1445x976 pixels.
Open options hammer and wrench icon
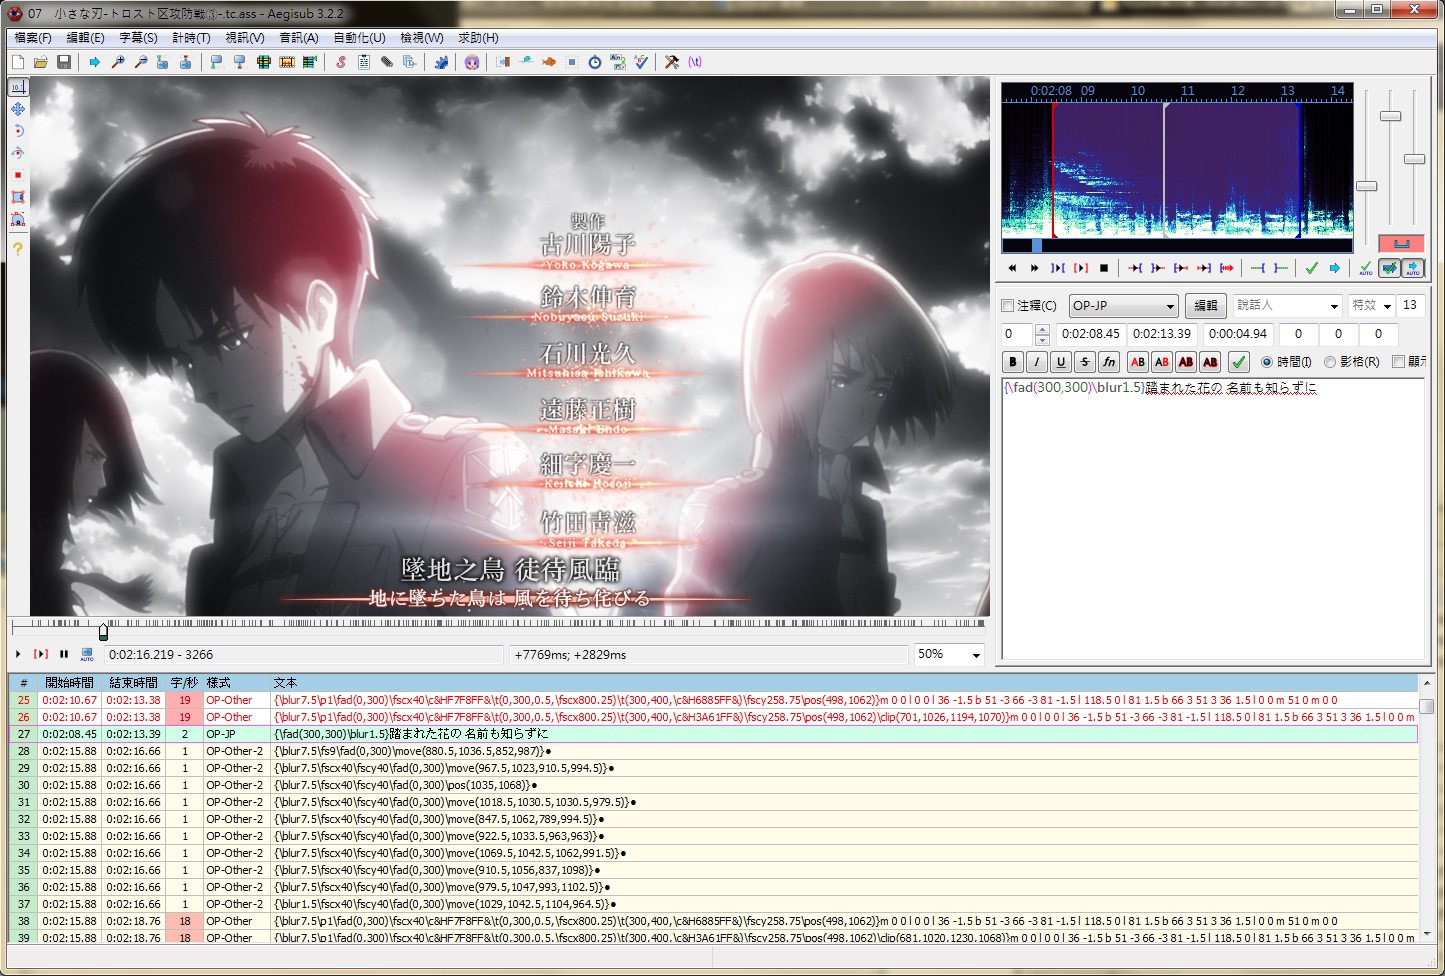pyautogui.click(x=672, y=62)
